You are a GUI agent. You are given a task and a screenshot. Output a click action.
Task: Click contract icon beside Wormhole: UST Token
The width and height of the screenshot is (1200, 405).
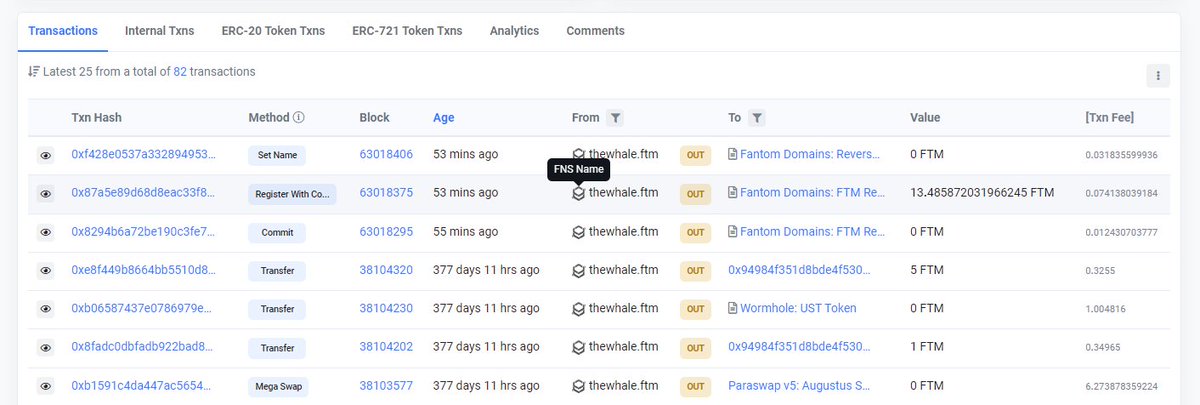pyautogui.click(x=733, y=309)
